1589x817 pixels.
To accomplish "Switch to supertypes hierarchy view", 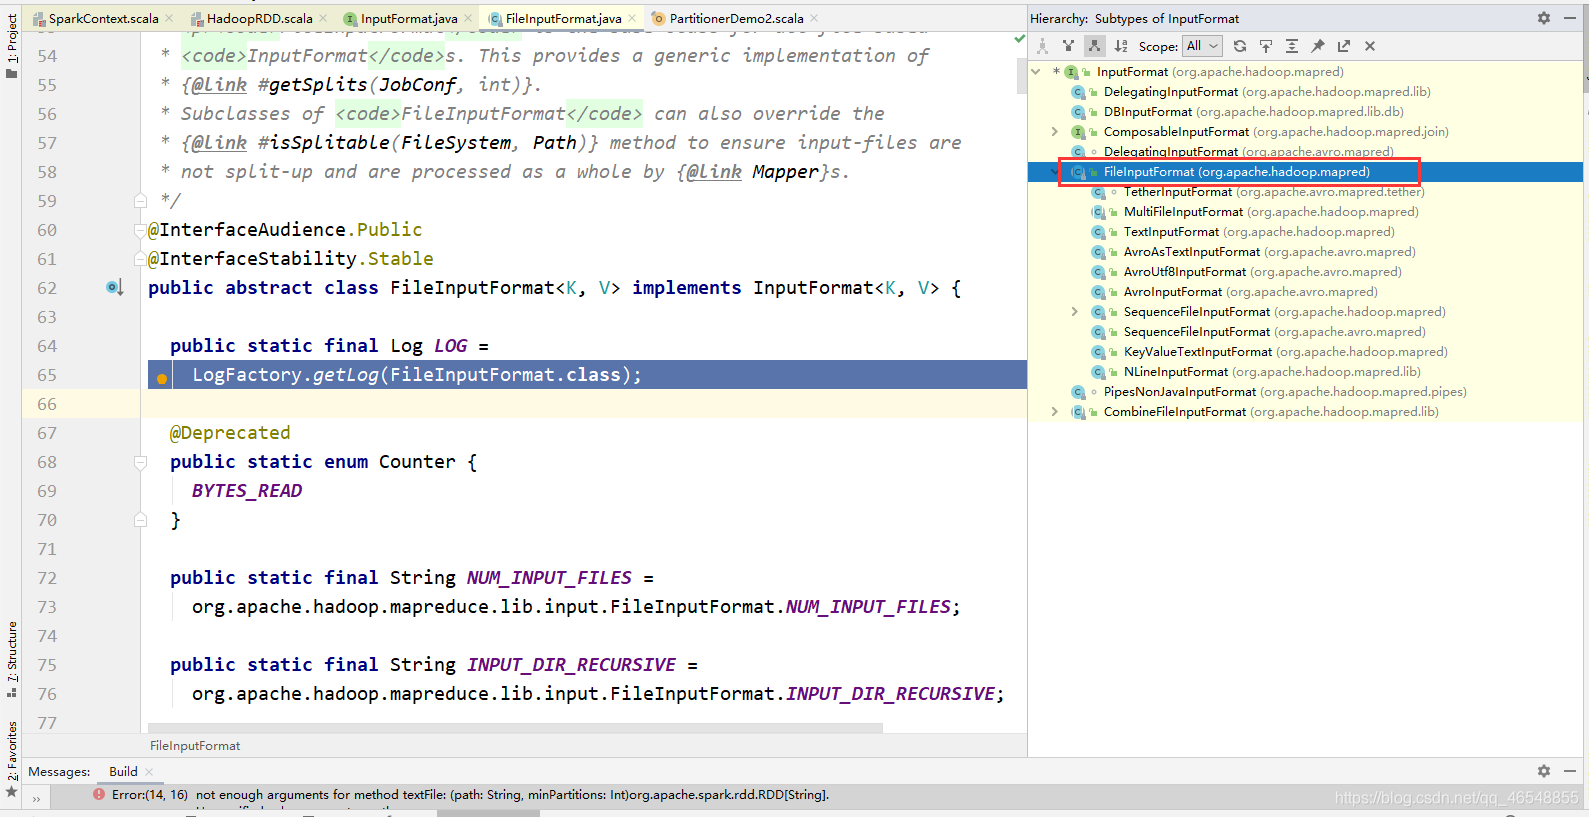I will pos(1068,46).
